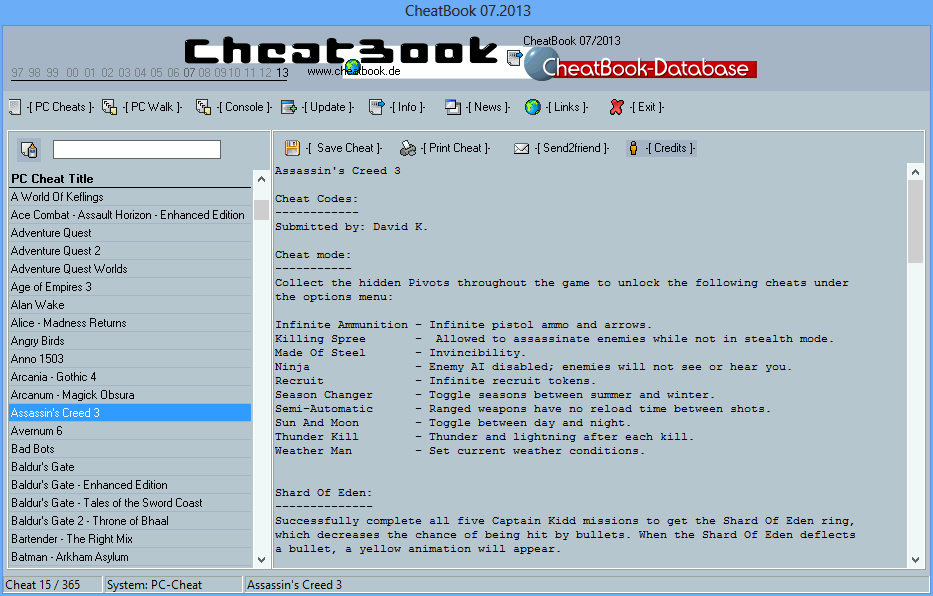This screenshot has width=933, height=596.
Task: Select Bartender - The Right Mix
Action: pyautogui.click(x=130, y=539)
